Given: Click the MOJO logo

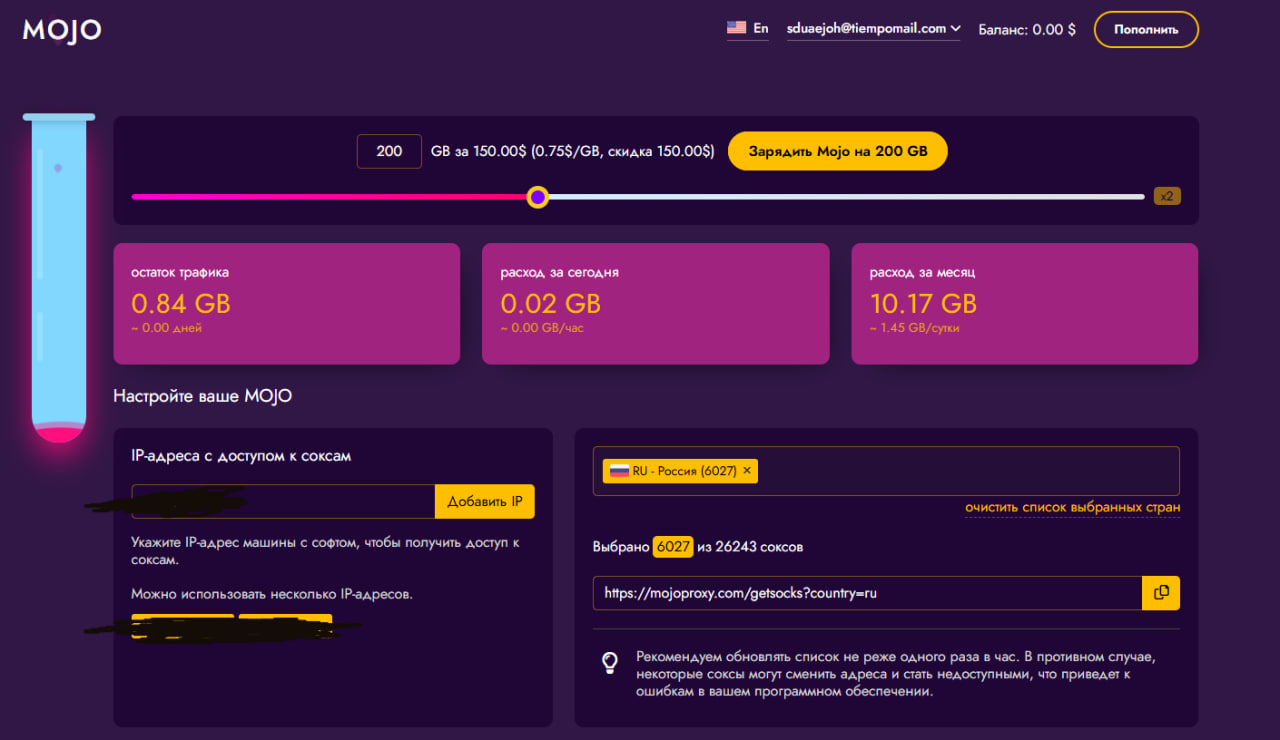Looking at the screenshot, I should [62, 30].
